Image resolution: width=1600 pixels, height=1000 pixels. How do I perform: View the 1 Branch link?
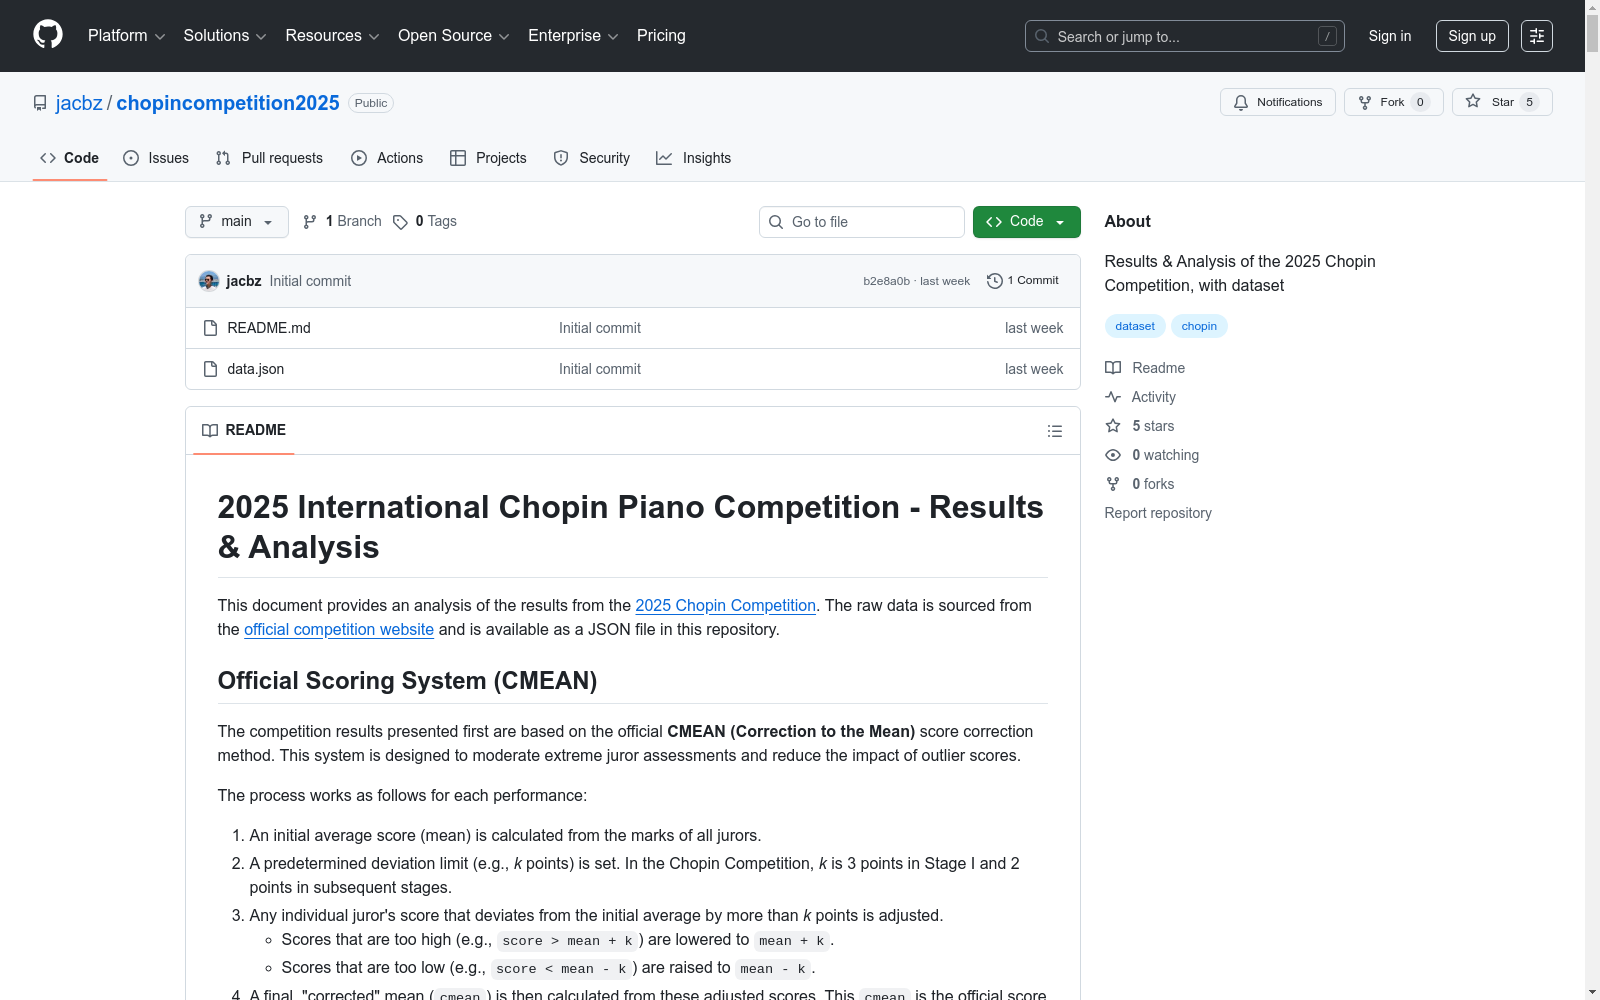[342, 221]
